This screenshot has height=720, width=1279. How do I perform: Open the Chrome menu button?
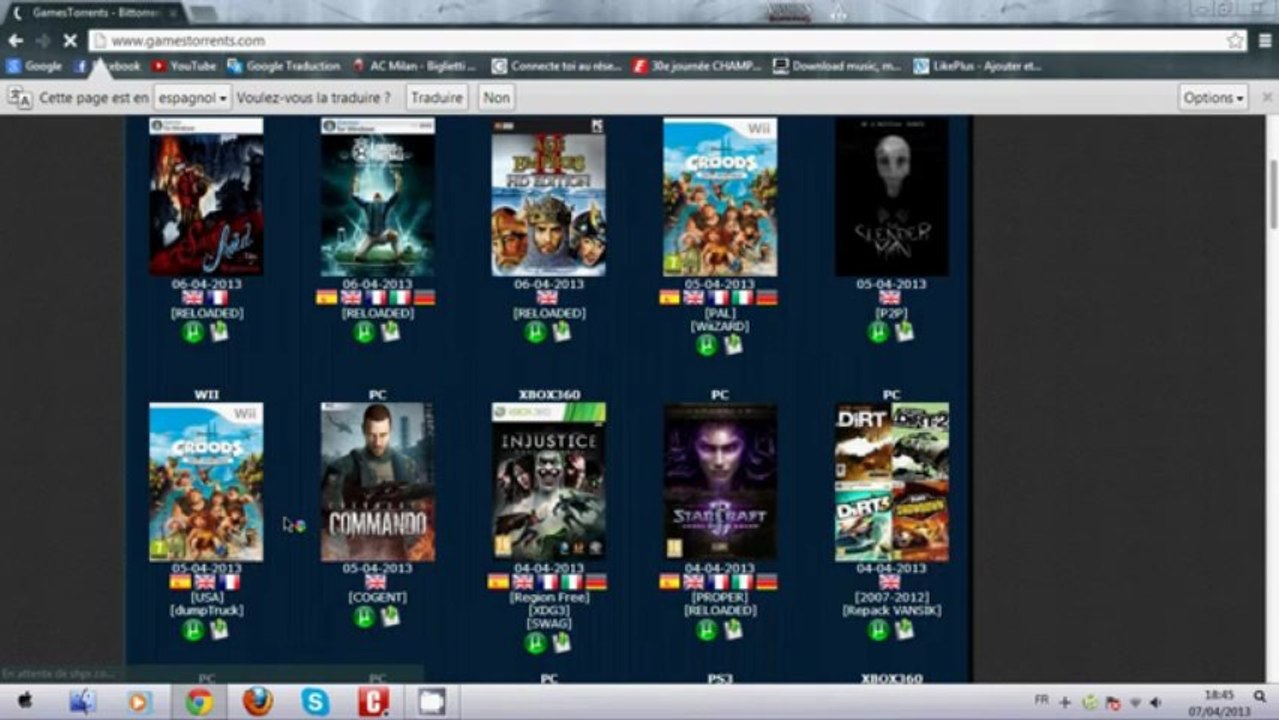1263,41
